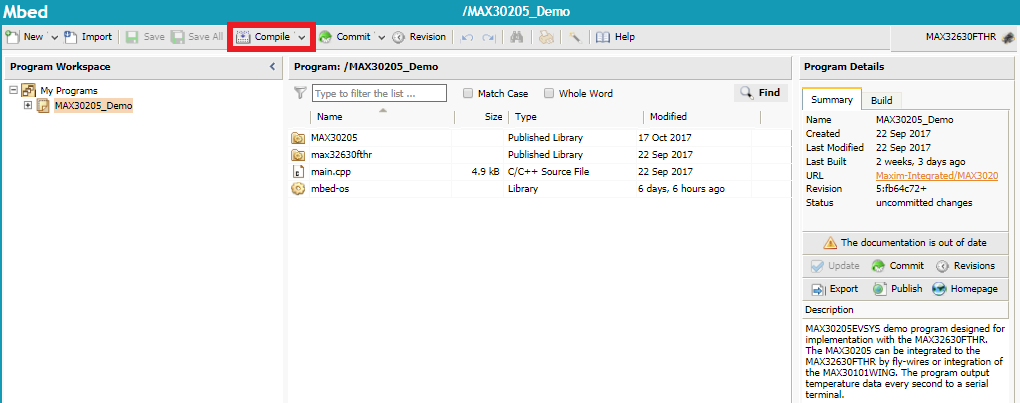Screen dimensions: 1020x403
Task: Click the documentation out of date warning
Action: [905, 243]
